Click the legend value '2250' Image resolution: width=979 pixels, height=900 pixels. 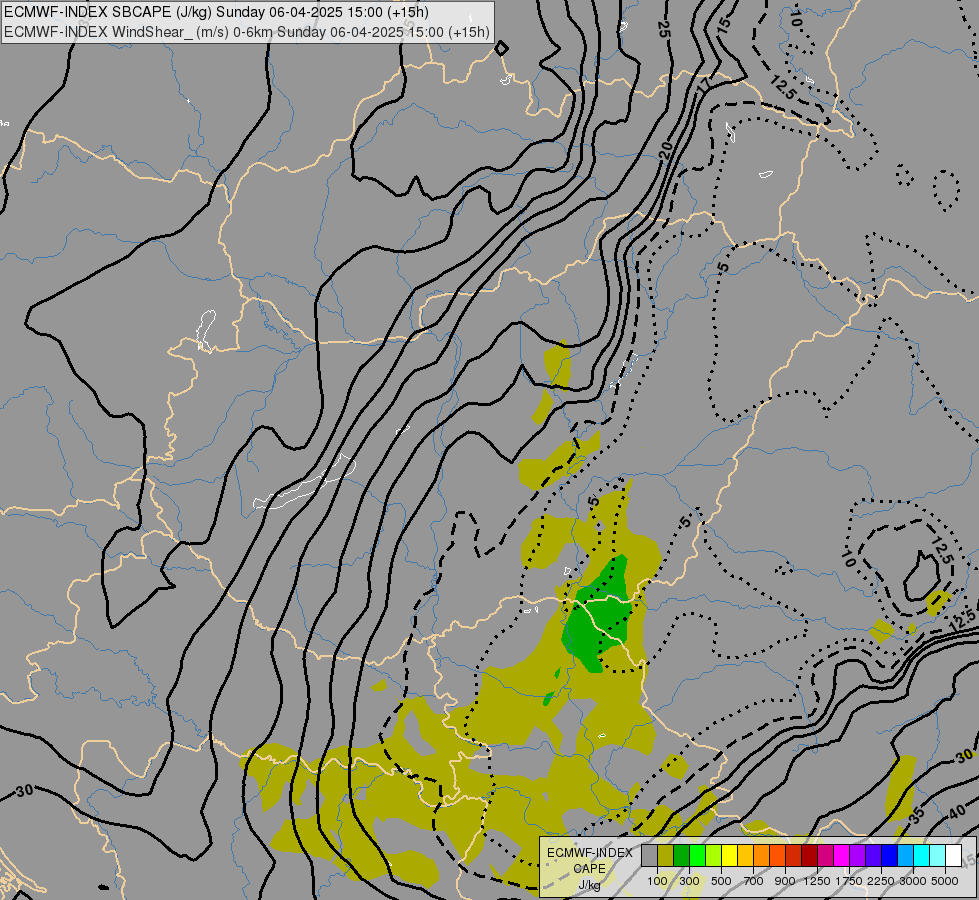click(881, 881)
